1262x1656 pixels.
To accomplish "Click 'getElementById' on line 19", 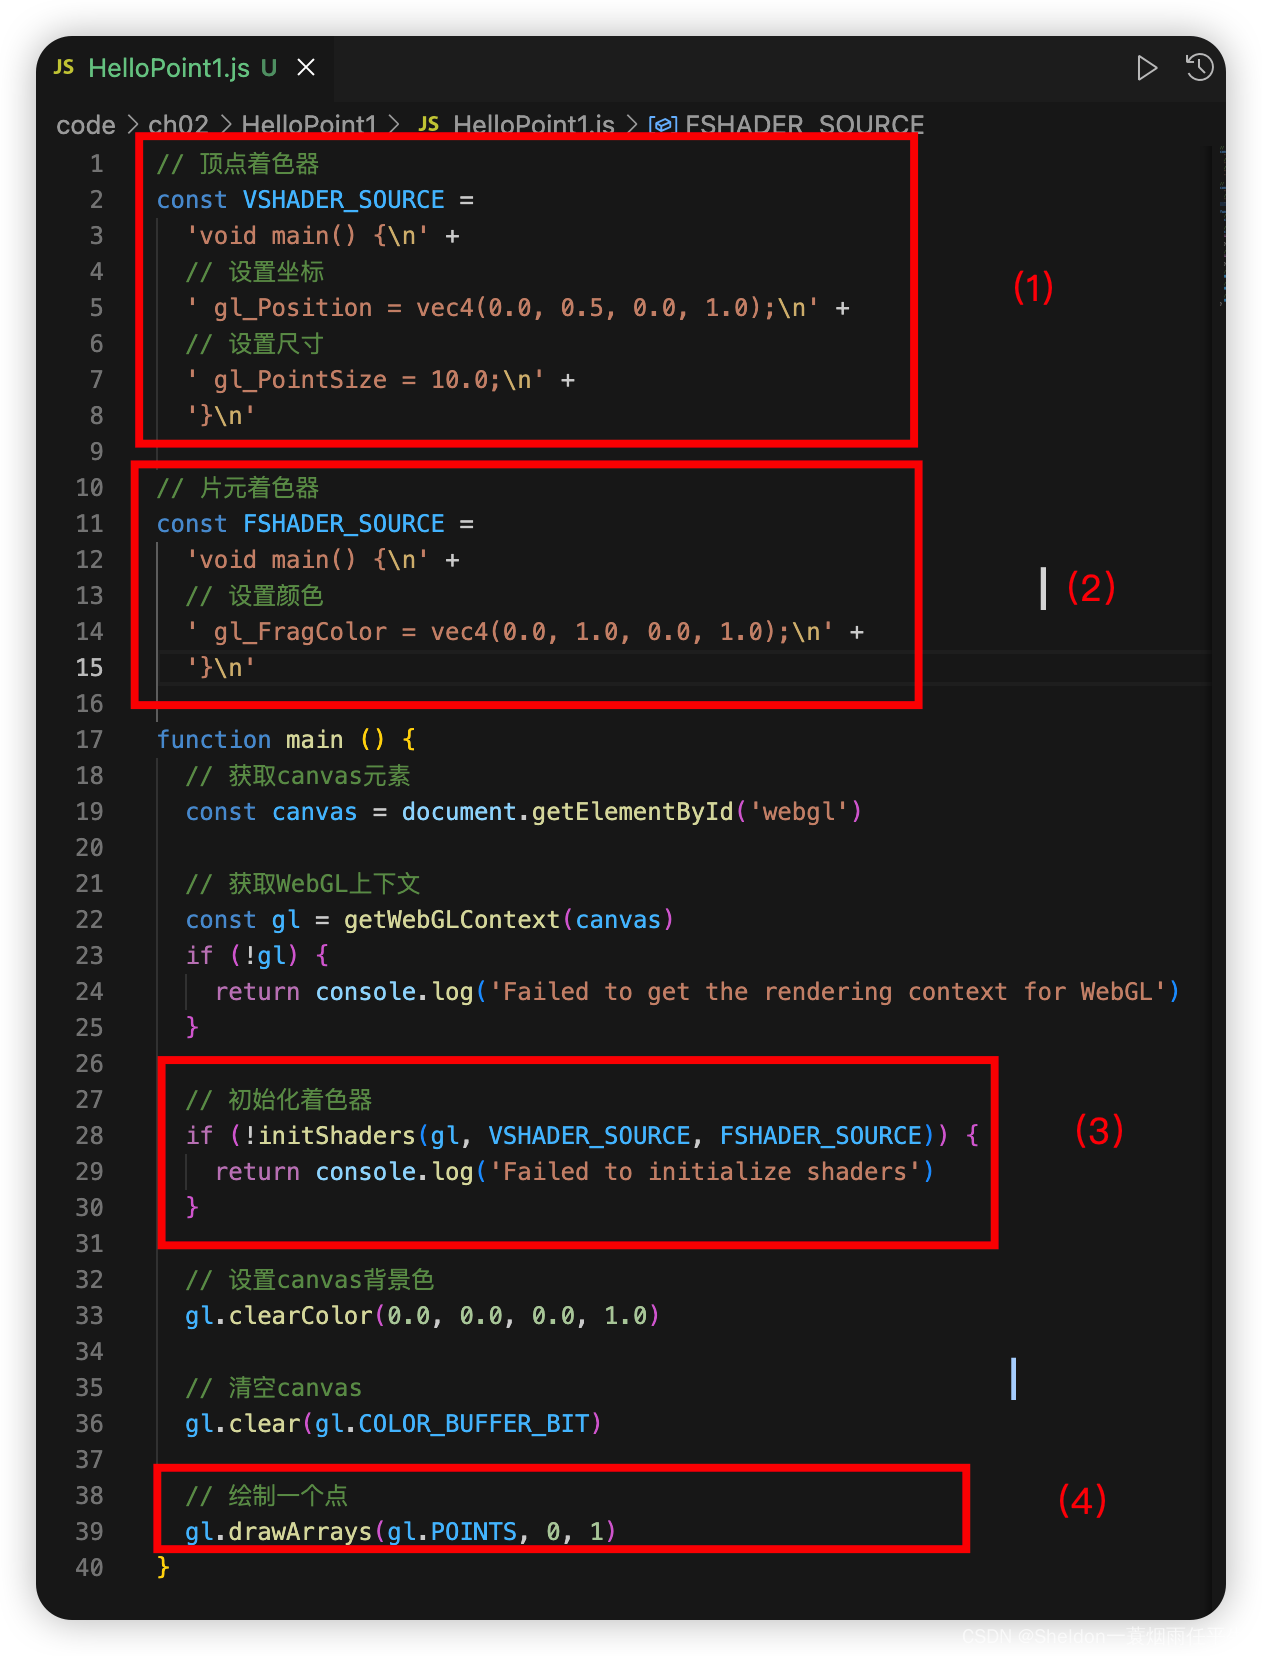I will (632, 812).
